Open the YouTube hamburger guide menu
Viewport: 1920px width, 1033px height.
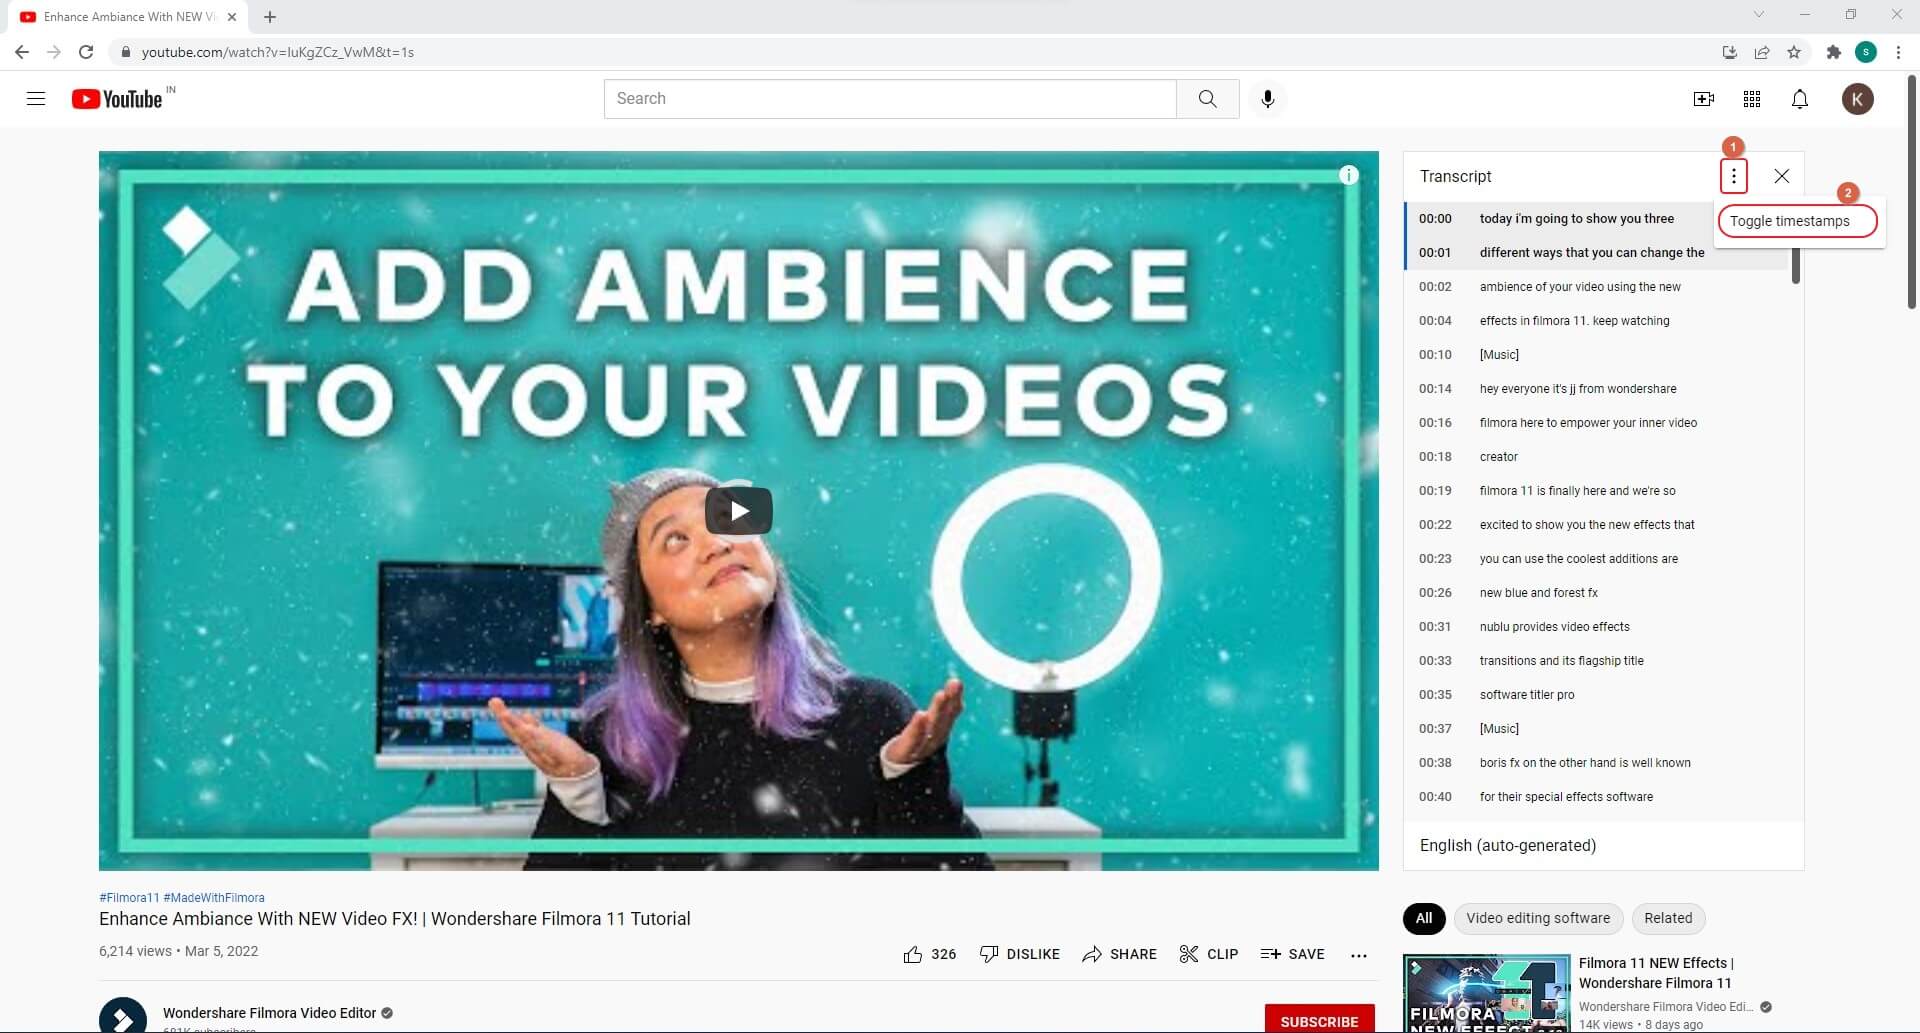[36, 99]
